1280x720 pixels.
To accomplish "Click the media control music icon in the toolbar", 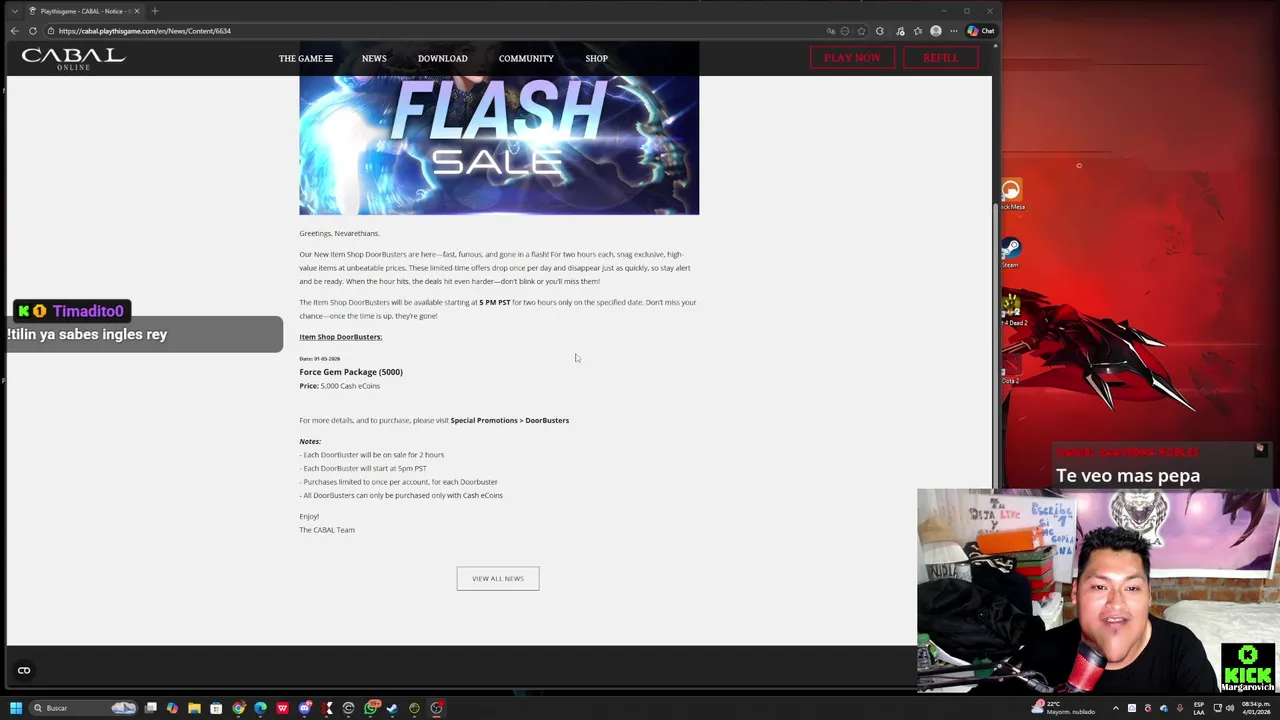I will pos(900,31).
